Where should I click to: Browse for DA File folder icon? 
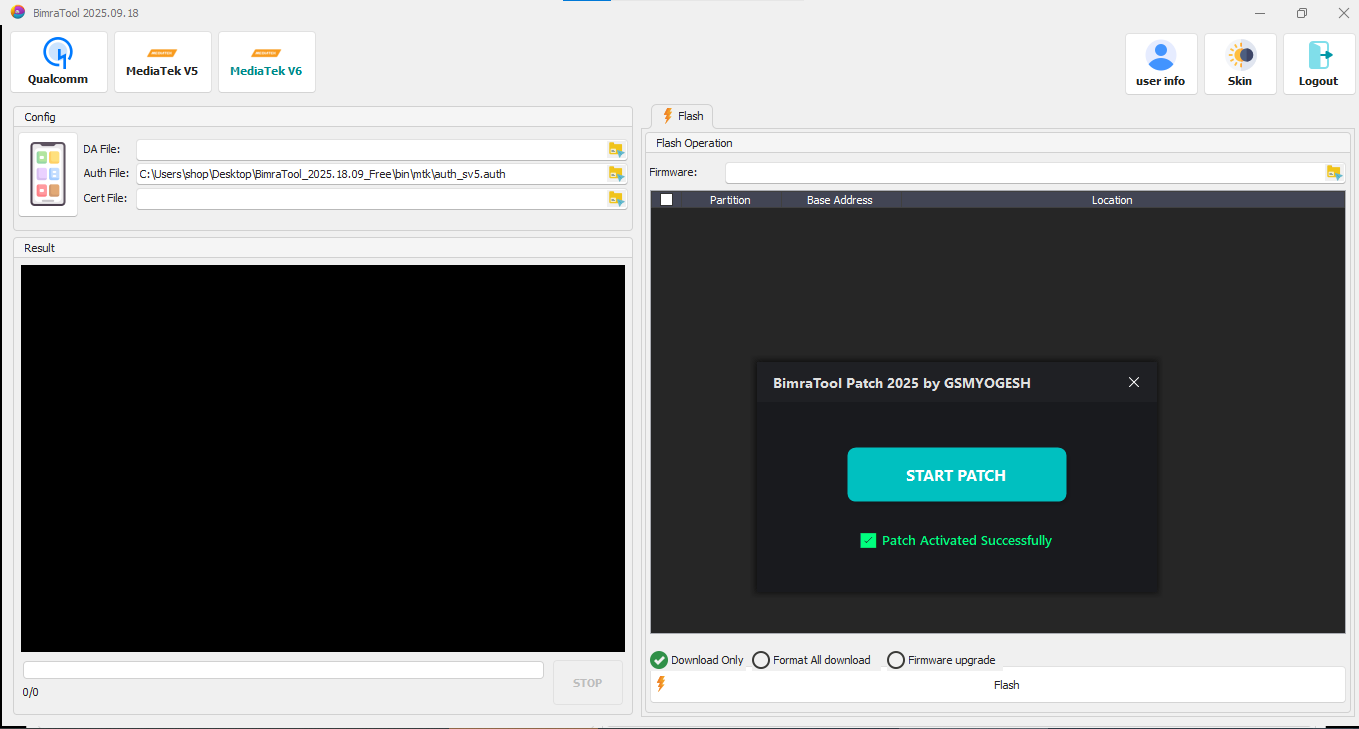pos(616,149)
